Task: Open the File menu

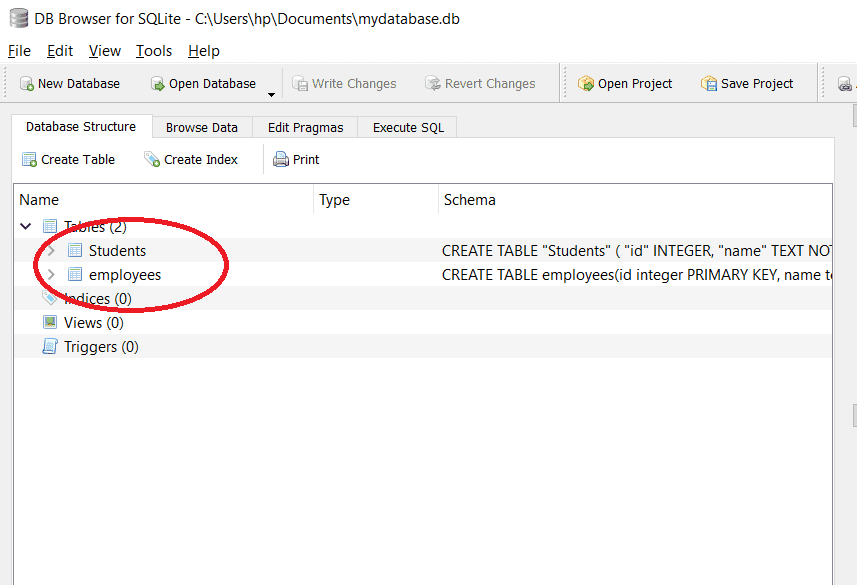Action: tap(19, 51)
